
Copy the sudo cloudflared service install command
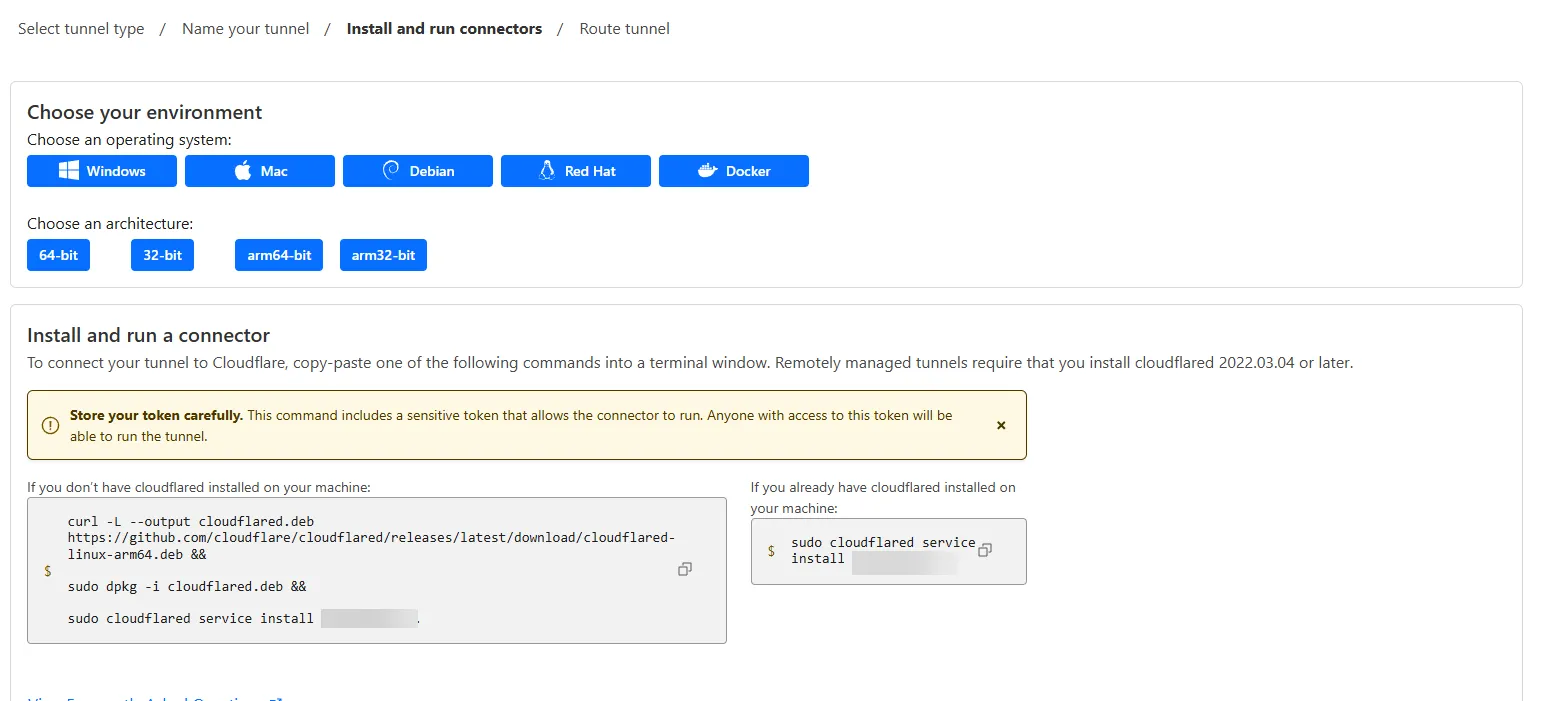point(985,550)
